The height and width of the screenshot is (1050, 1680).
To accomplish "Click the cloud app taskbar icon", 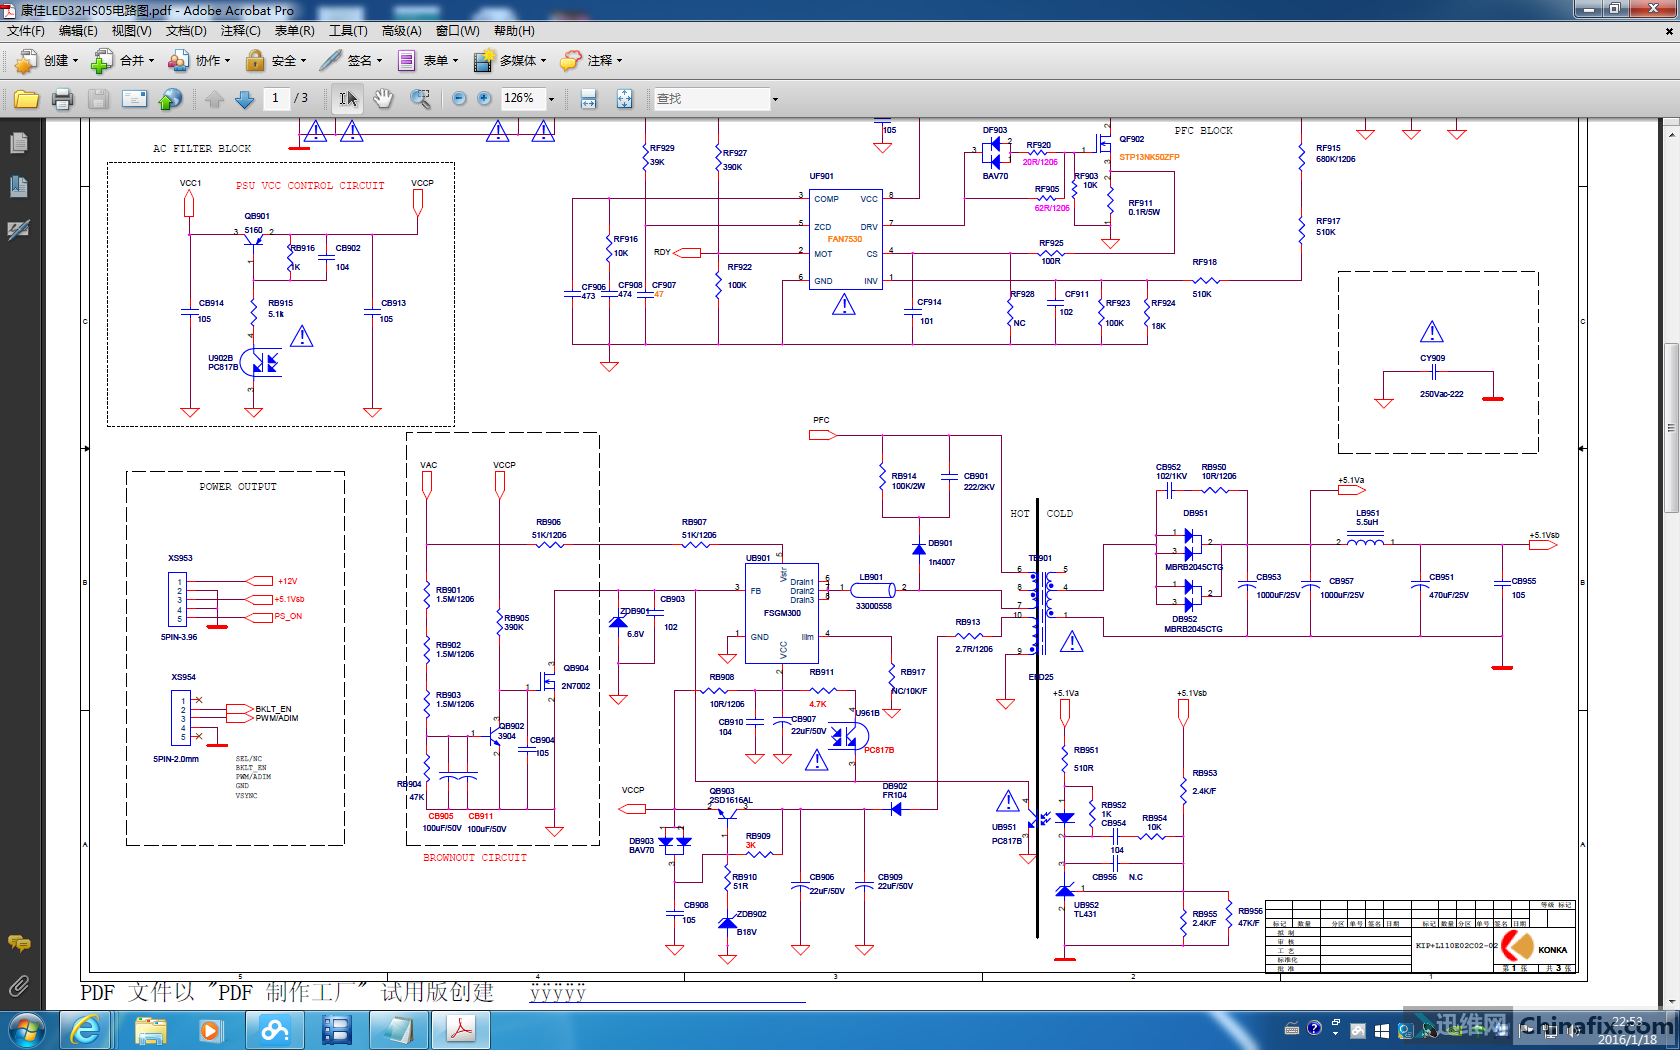I will coord(274,1030).
